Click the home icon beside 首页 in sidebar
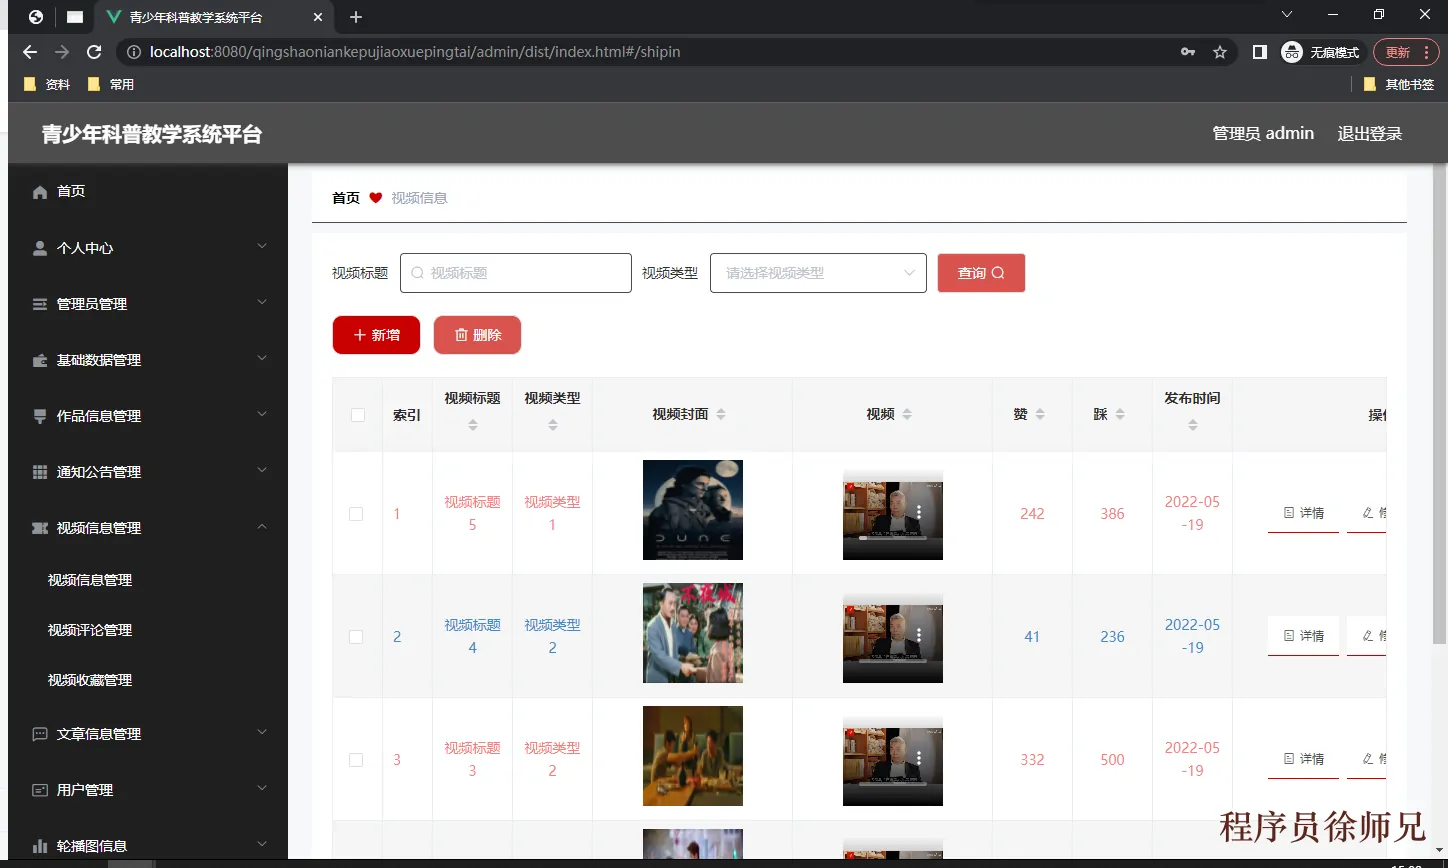1448x868 pixels. [x=40, y=192]
